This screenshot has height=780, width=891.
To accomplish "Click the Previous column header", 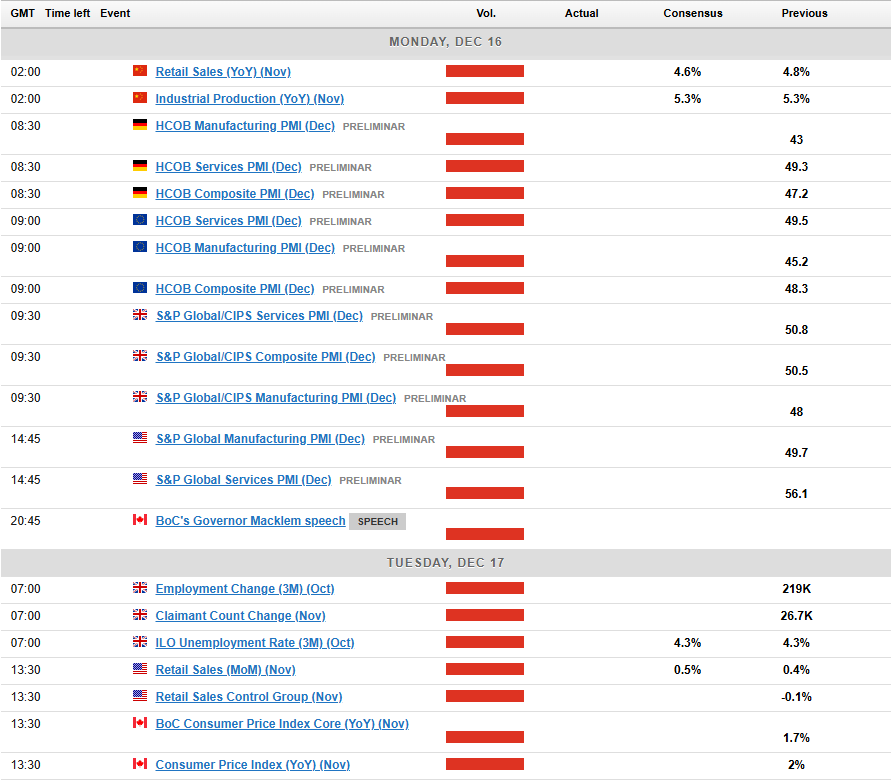I will [804, 13].
